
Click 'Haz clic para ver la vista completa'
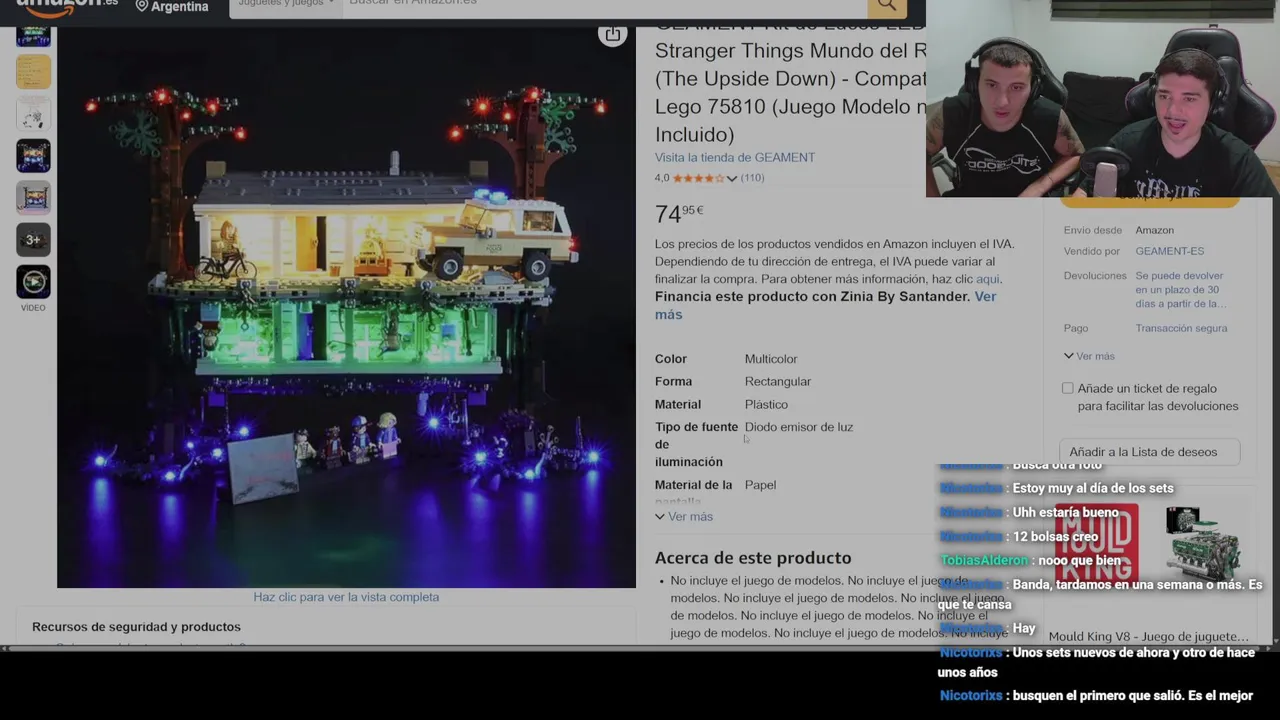click(x=346, y=597)
